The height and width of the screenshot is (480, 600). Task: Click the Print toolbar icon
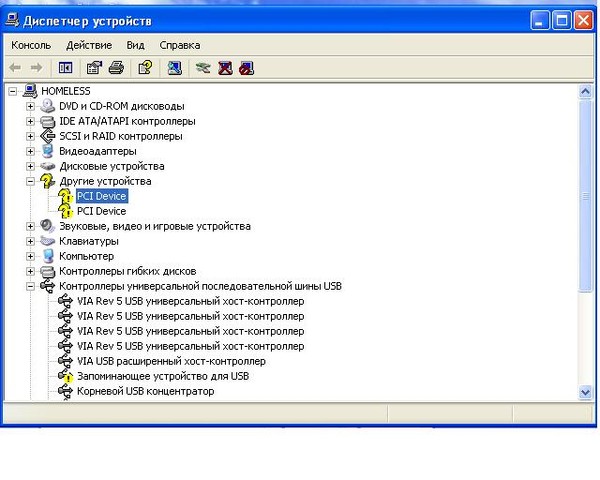point(116,68)
